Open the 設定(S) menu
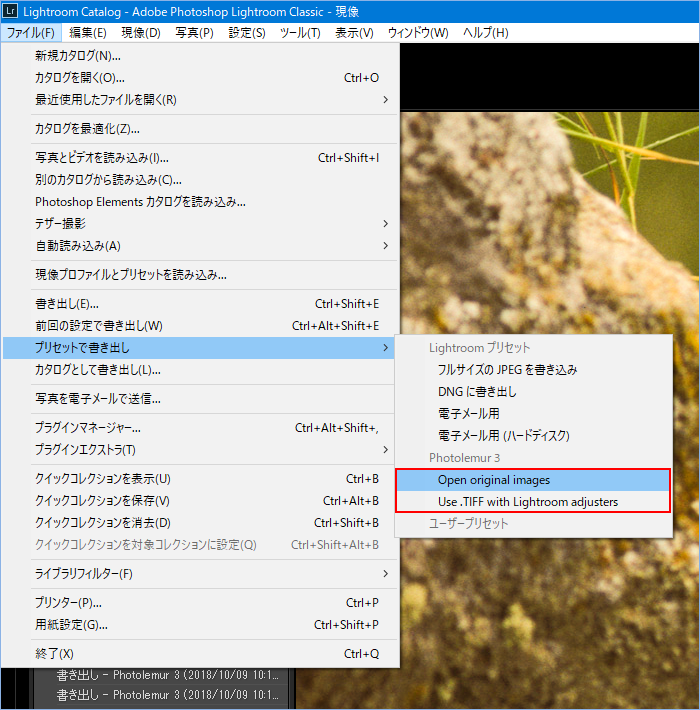Image resolution: width=700 pixels, height=710 pixels. click(247, 33)
